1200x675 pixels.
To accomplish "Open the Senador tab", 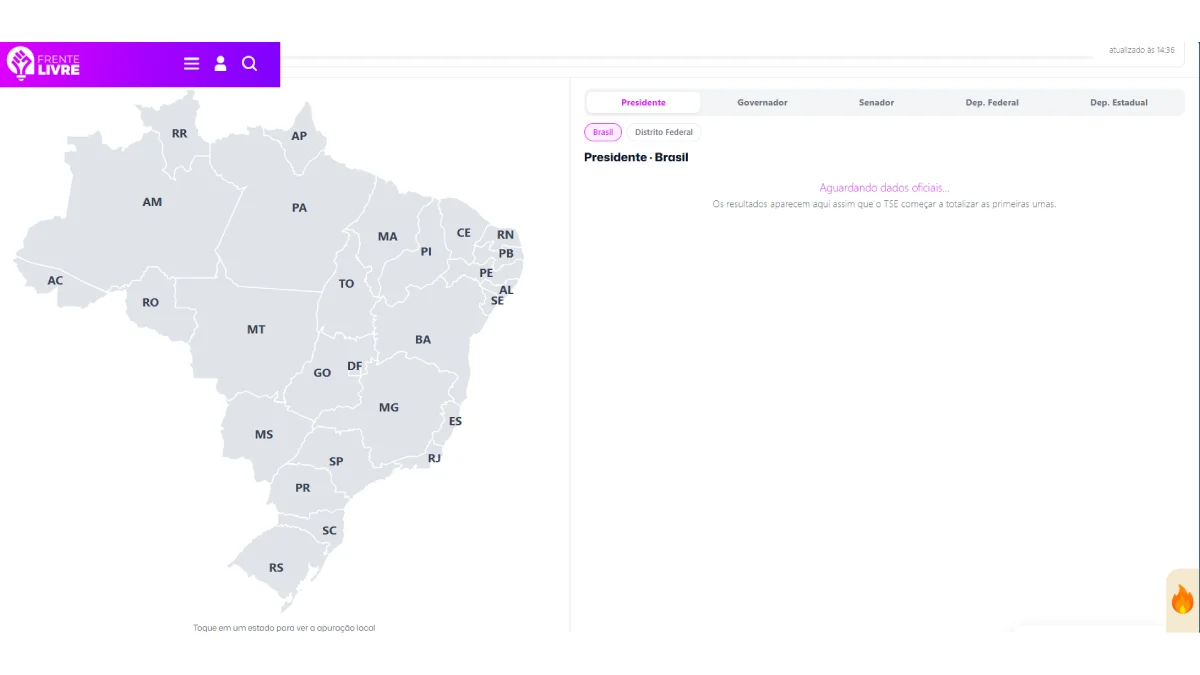I will click(x=876, y=103).
